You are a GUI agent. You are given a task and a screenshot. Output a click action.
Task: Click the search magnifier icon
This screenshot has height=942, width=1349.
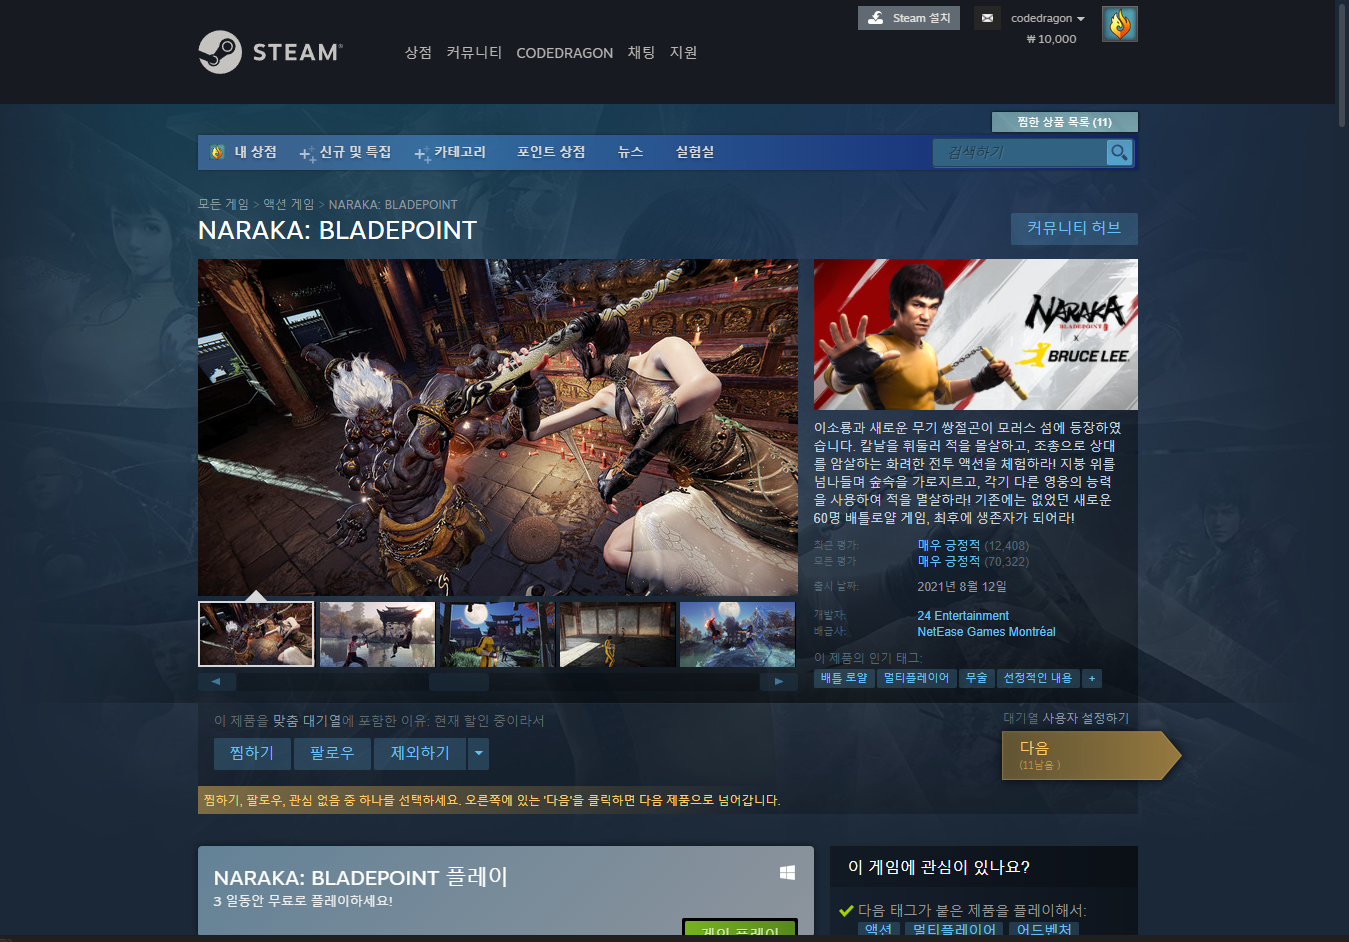(x=1119, y=152)
